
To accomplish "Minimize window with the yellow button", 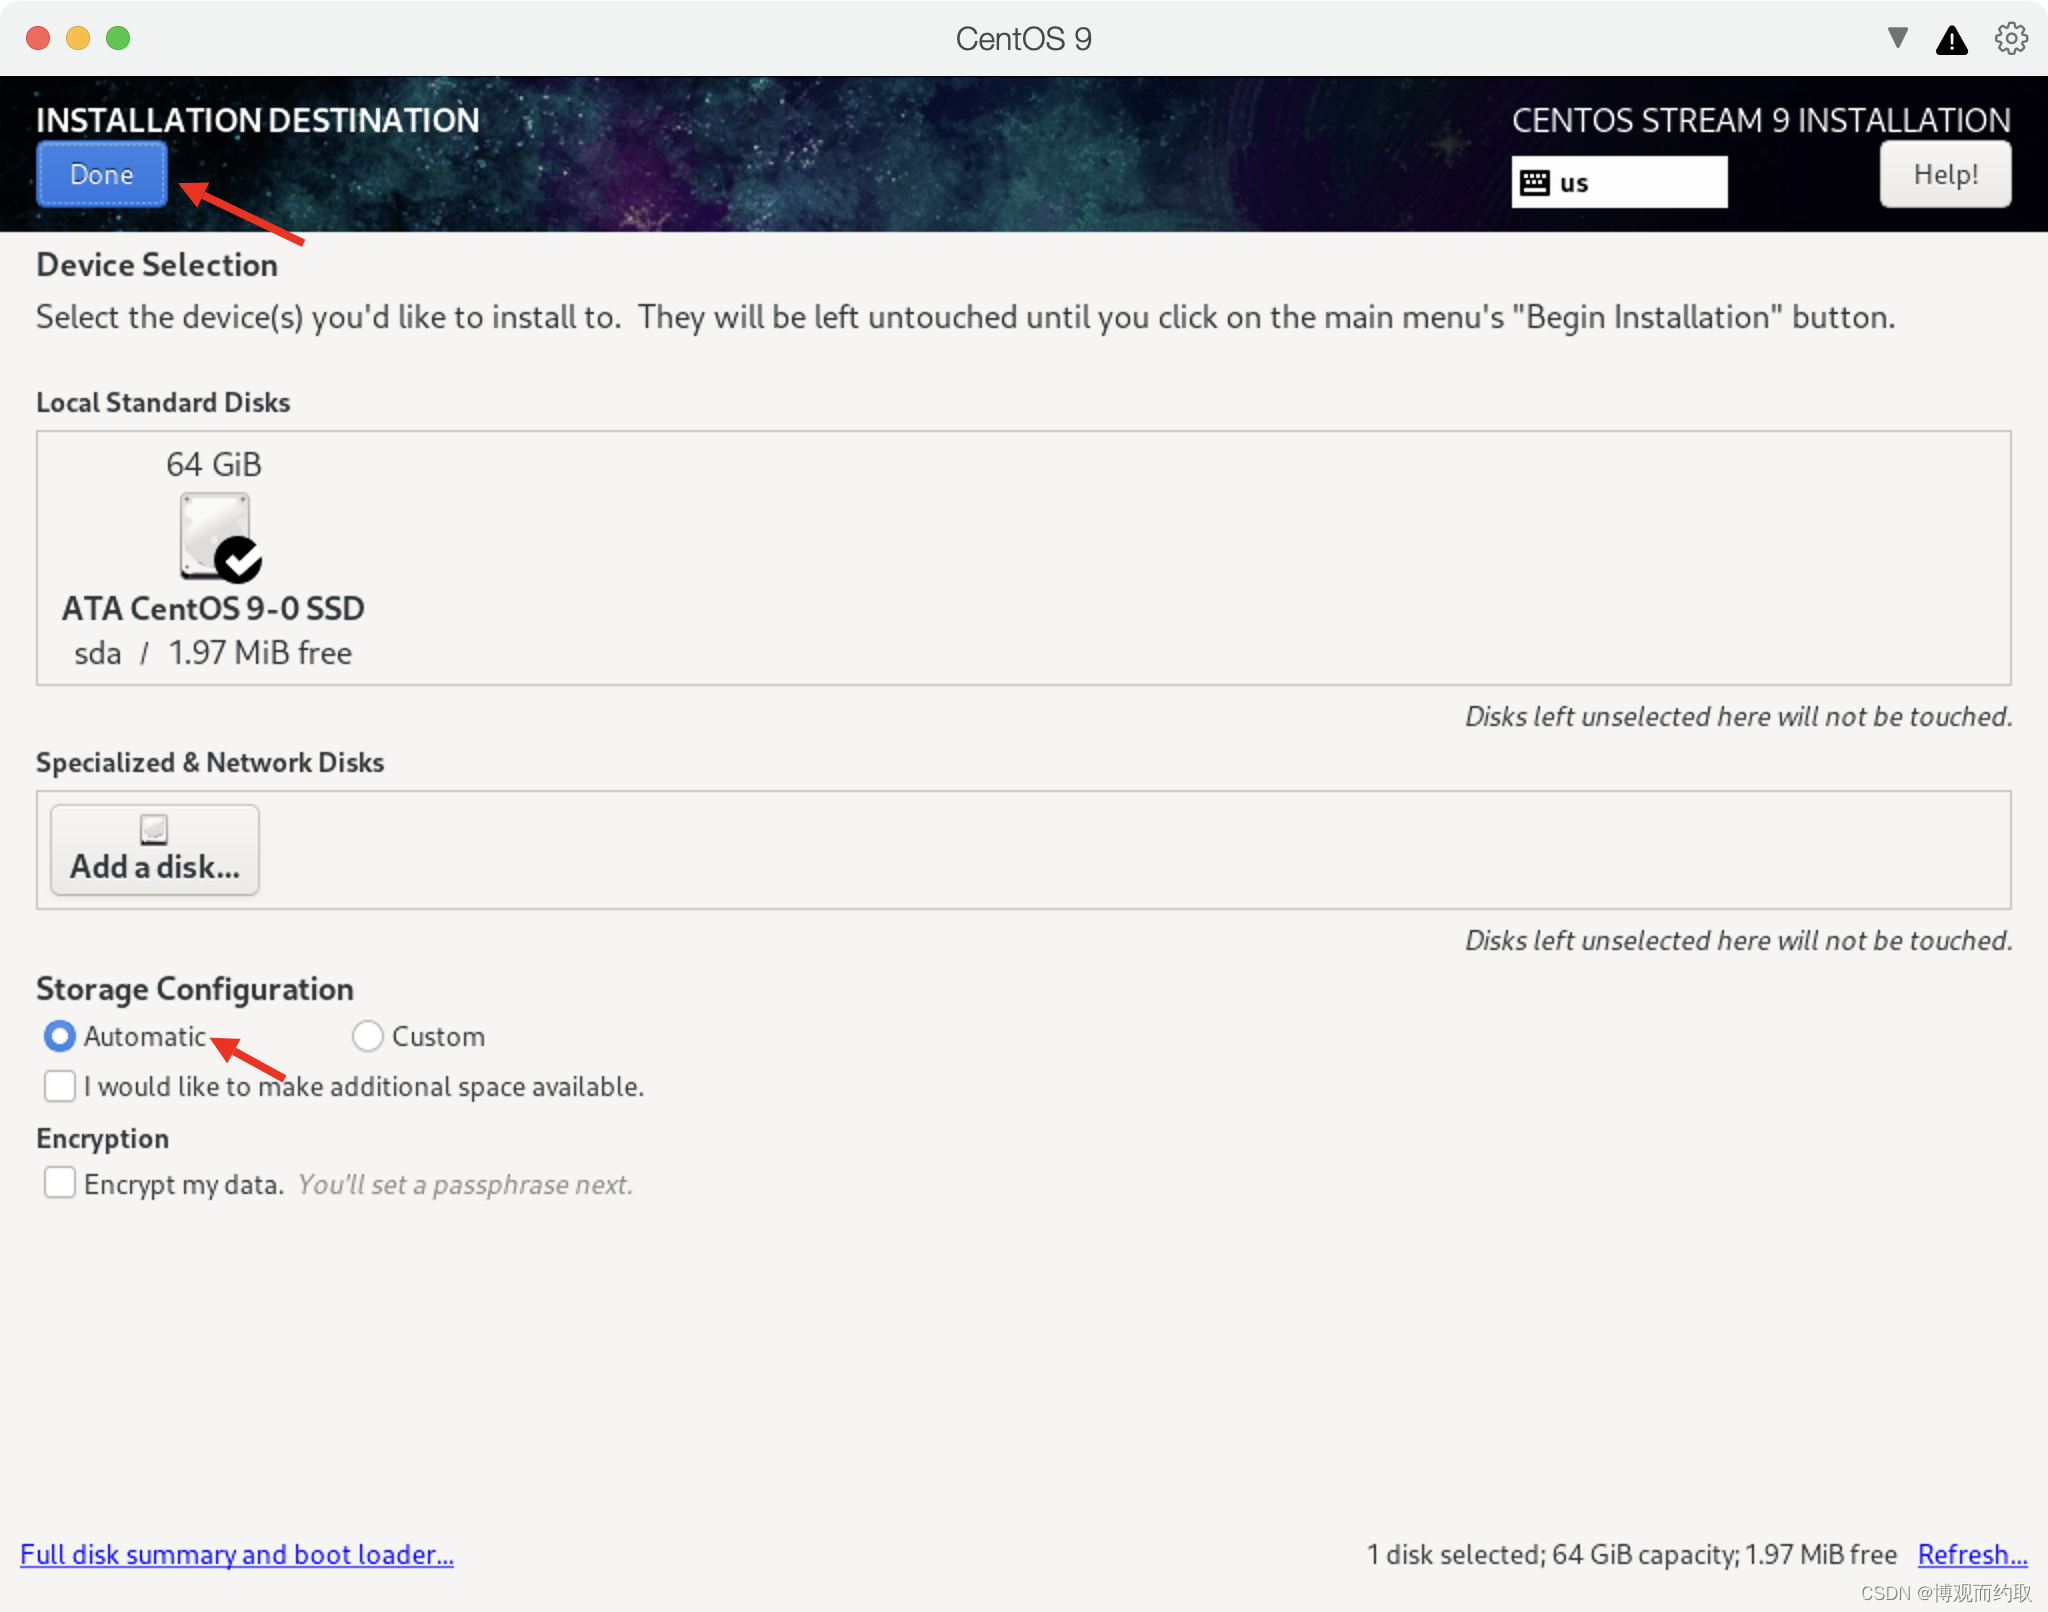I will [78, 38].
